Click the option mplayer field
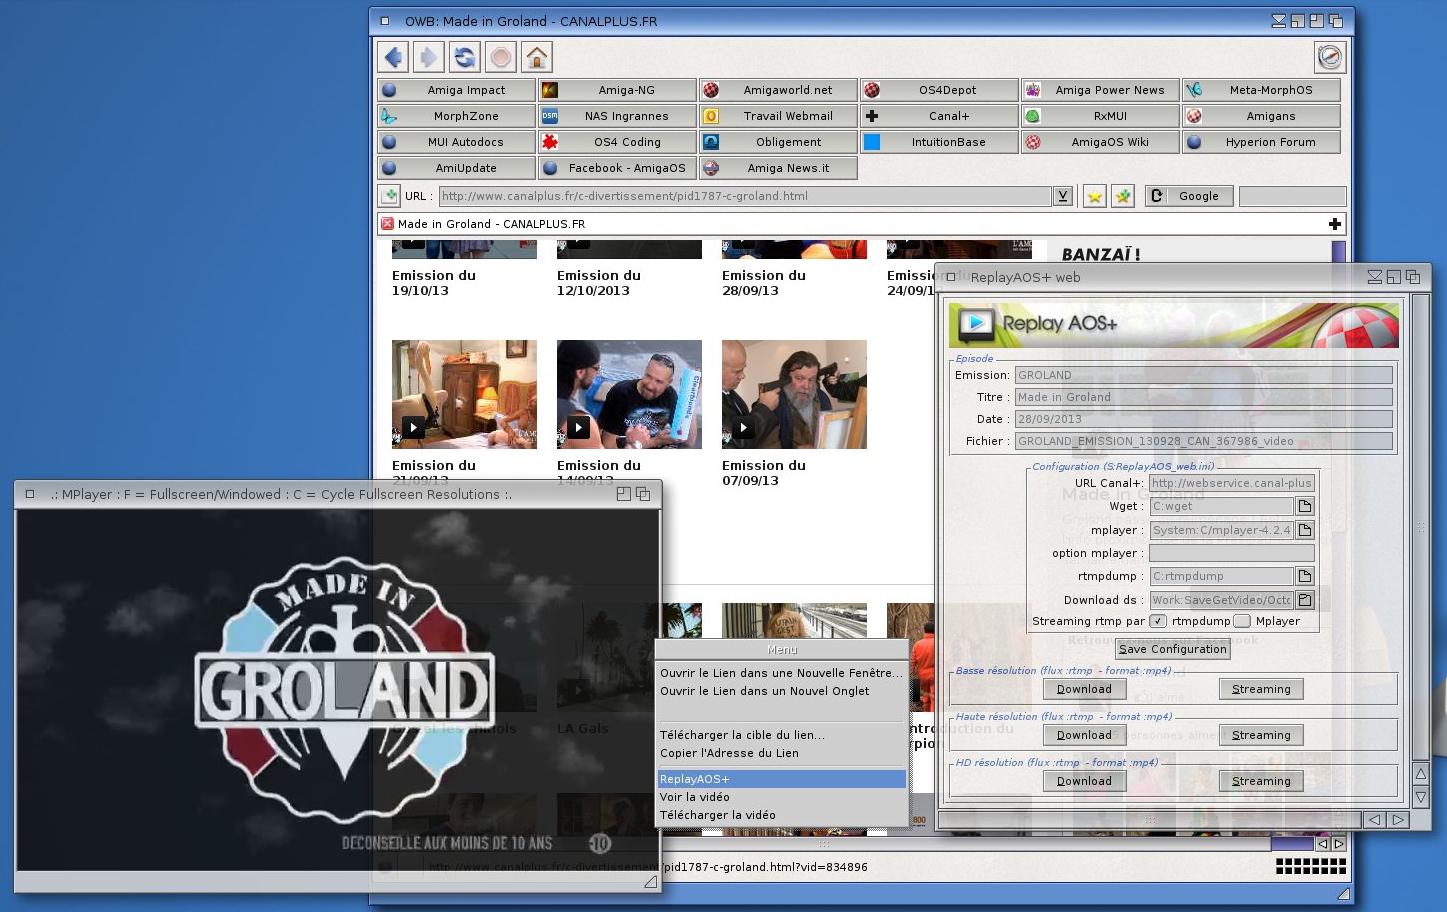 pos(1231,553)
